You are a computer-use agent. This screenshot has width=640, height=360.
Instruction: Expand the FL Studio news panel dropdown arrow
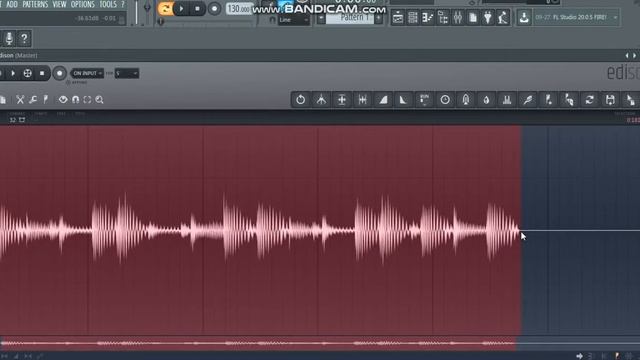615,18
